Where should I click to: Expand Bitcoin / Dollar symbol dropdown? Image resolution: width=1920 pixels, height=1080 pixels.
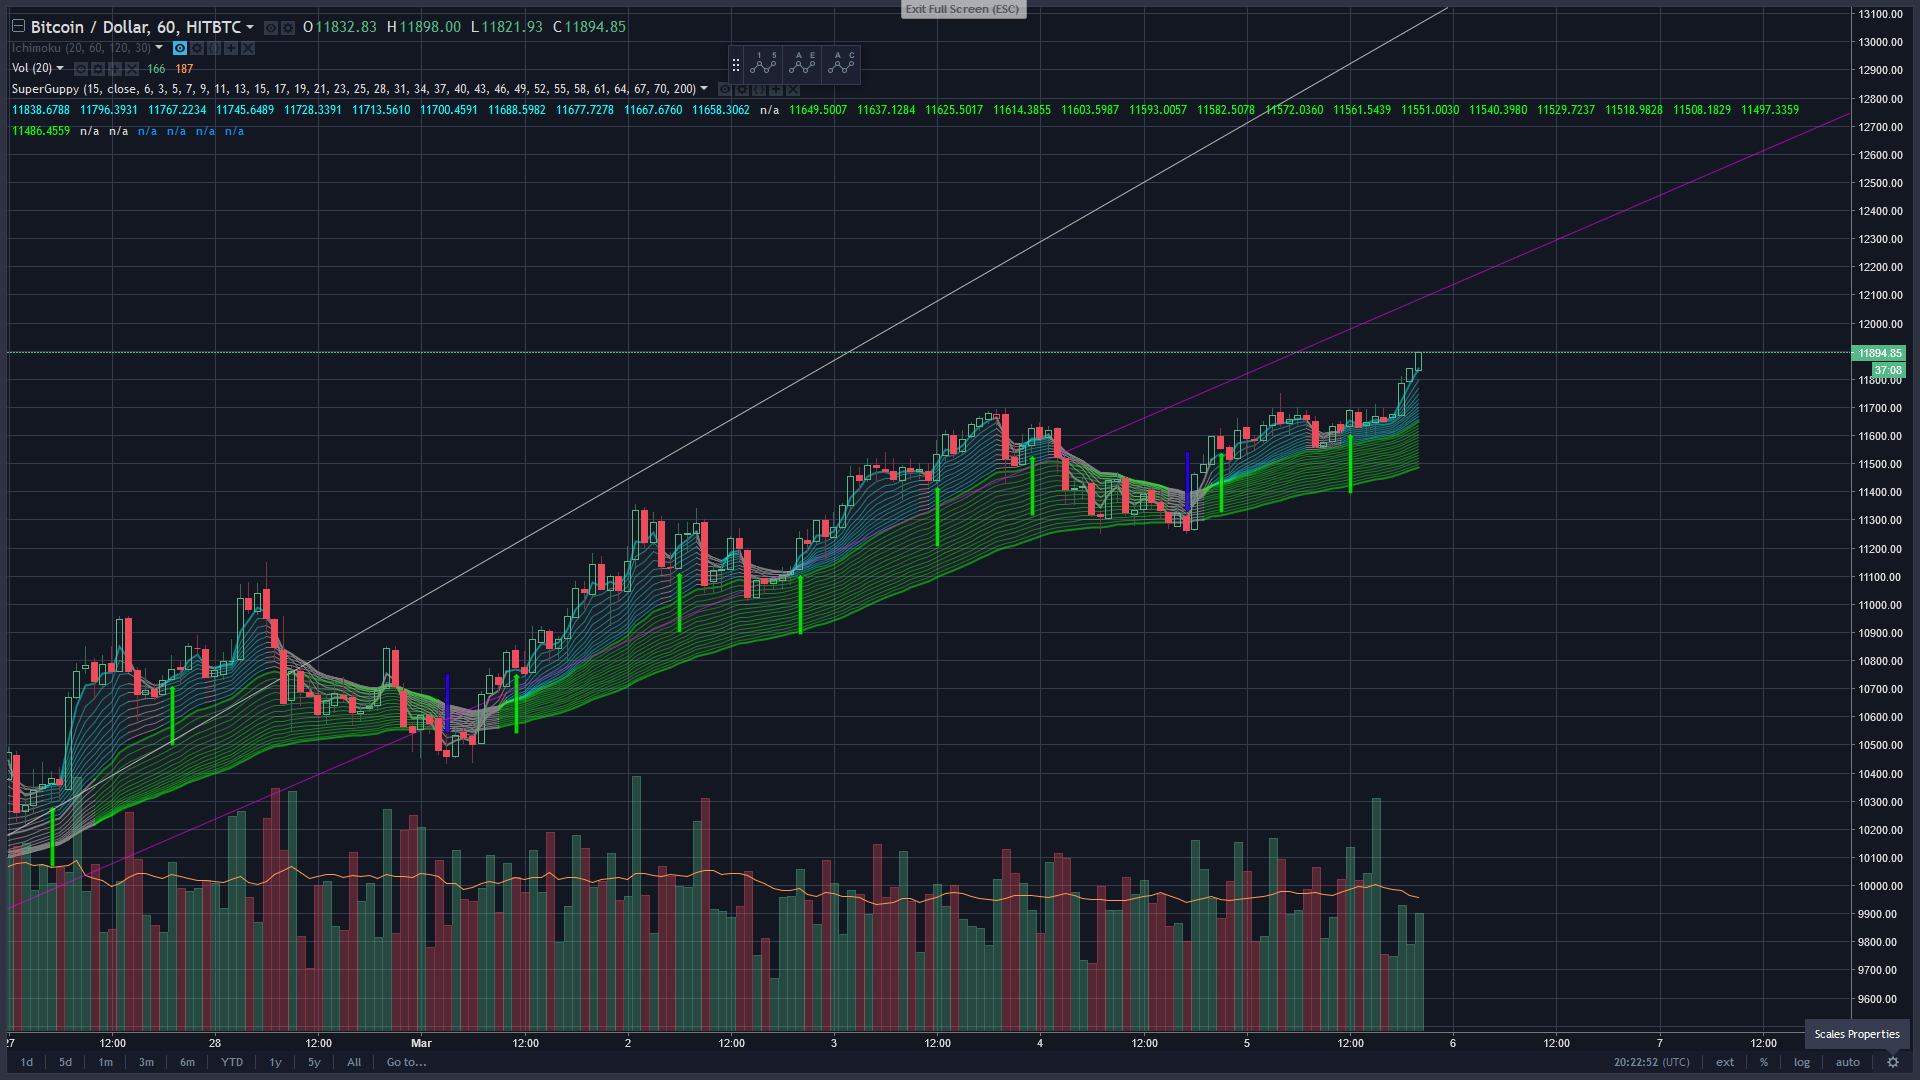[x=250, y=27]
